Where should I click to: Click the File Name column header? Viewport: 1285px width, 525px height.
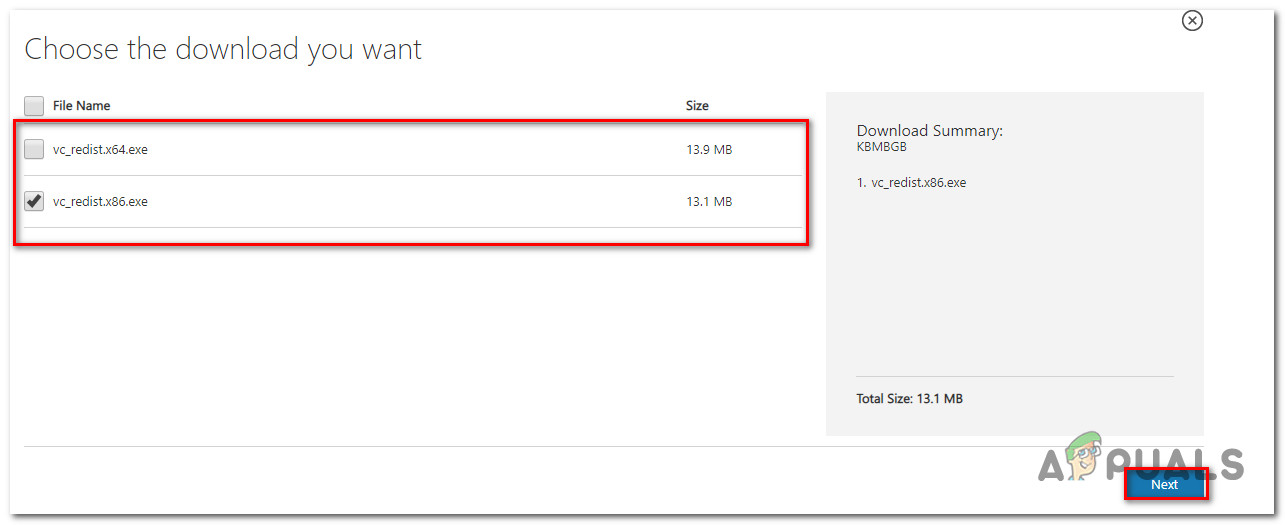point(81,106)
